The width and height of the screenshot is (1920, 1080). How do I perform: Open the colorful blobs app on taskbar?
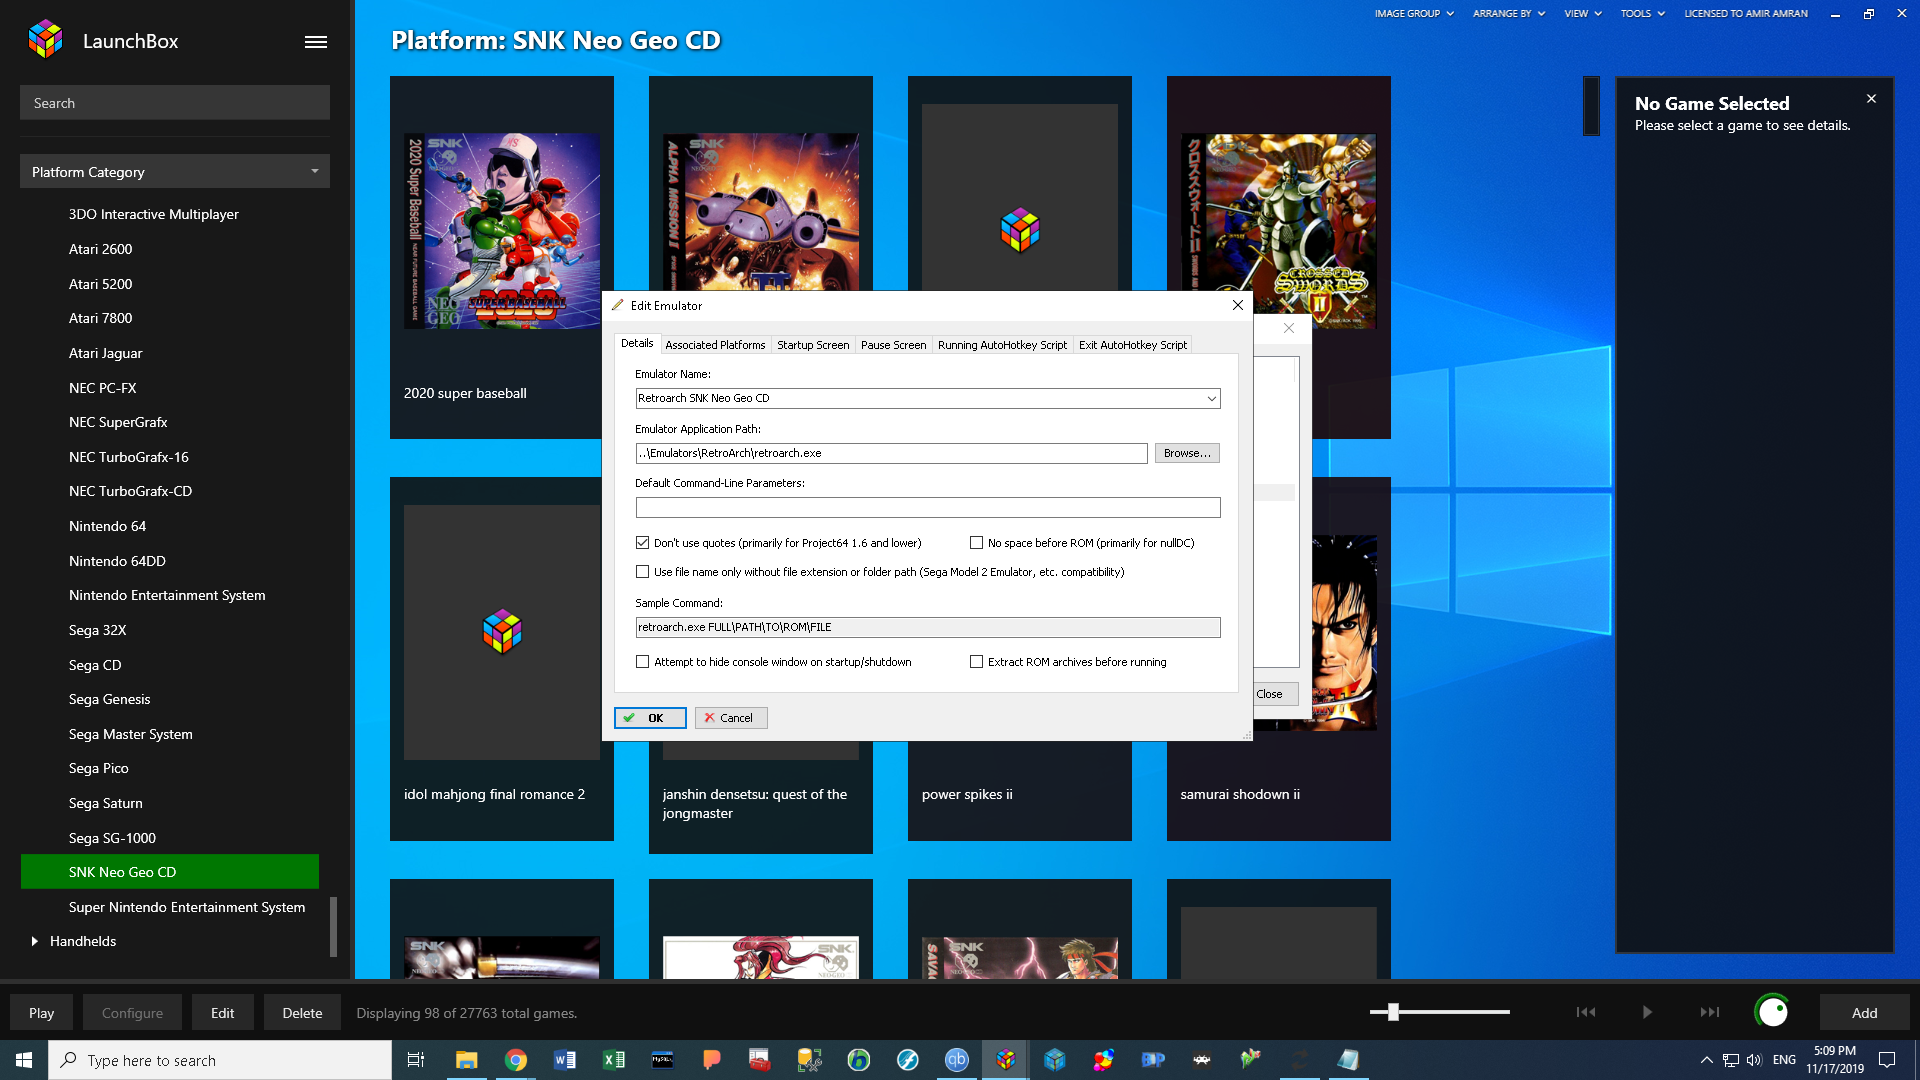pyautogui.click(x=1104, y=1060)
